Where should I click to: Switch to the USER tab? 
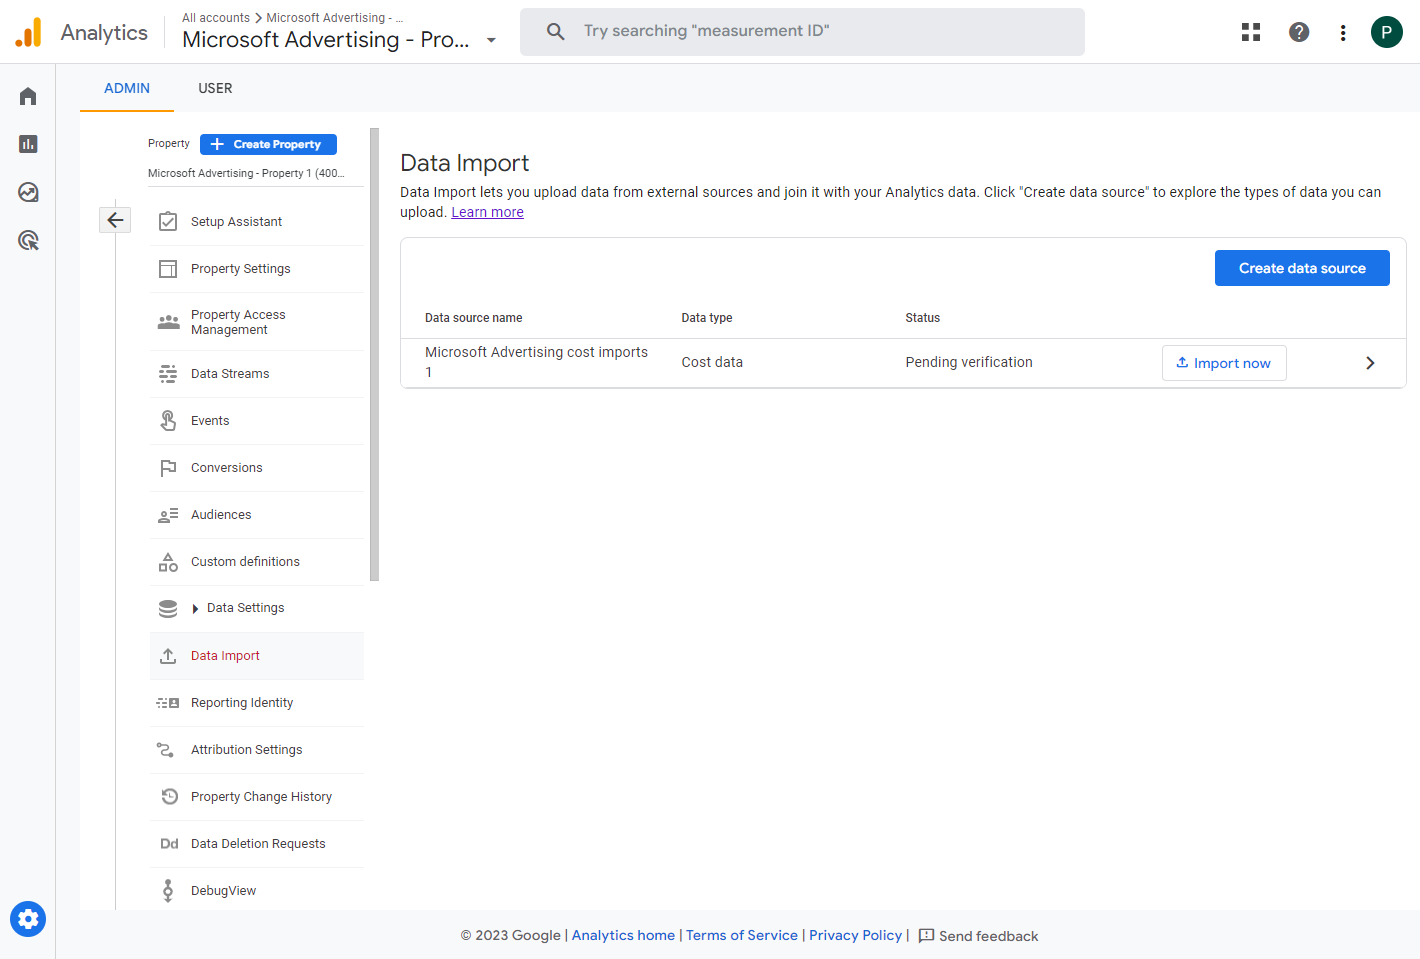(215, 88)
